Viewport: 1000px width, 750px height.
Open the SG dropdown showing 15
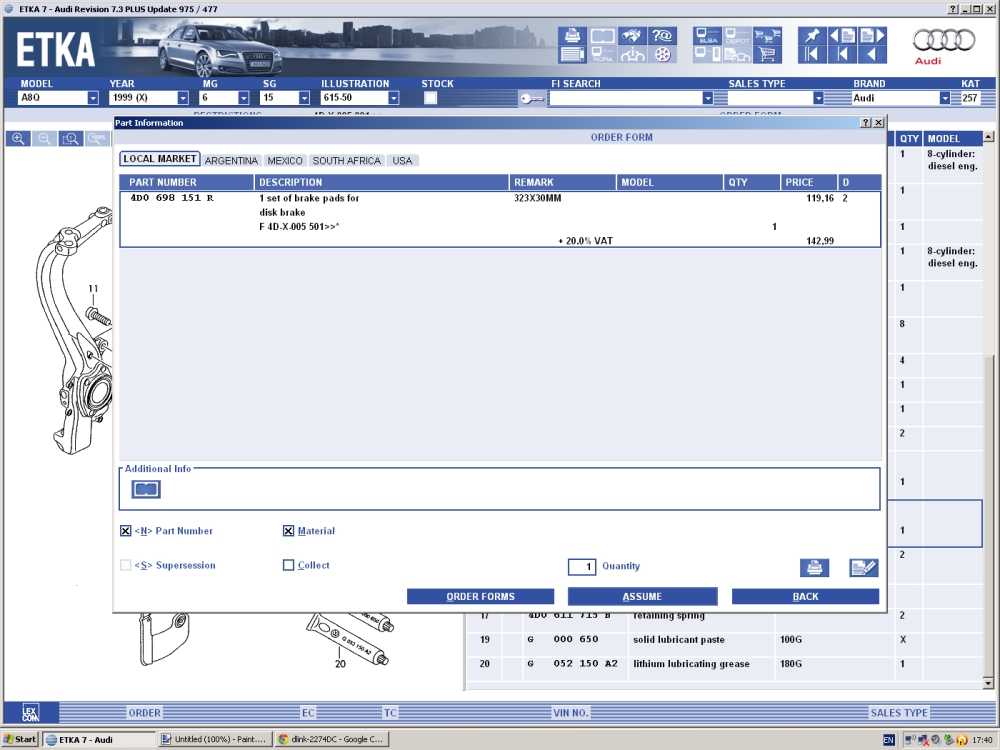[x=304, y=98]
